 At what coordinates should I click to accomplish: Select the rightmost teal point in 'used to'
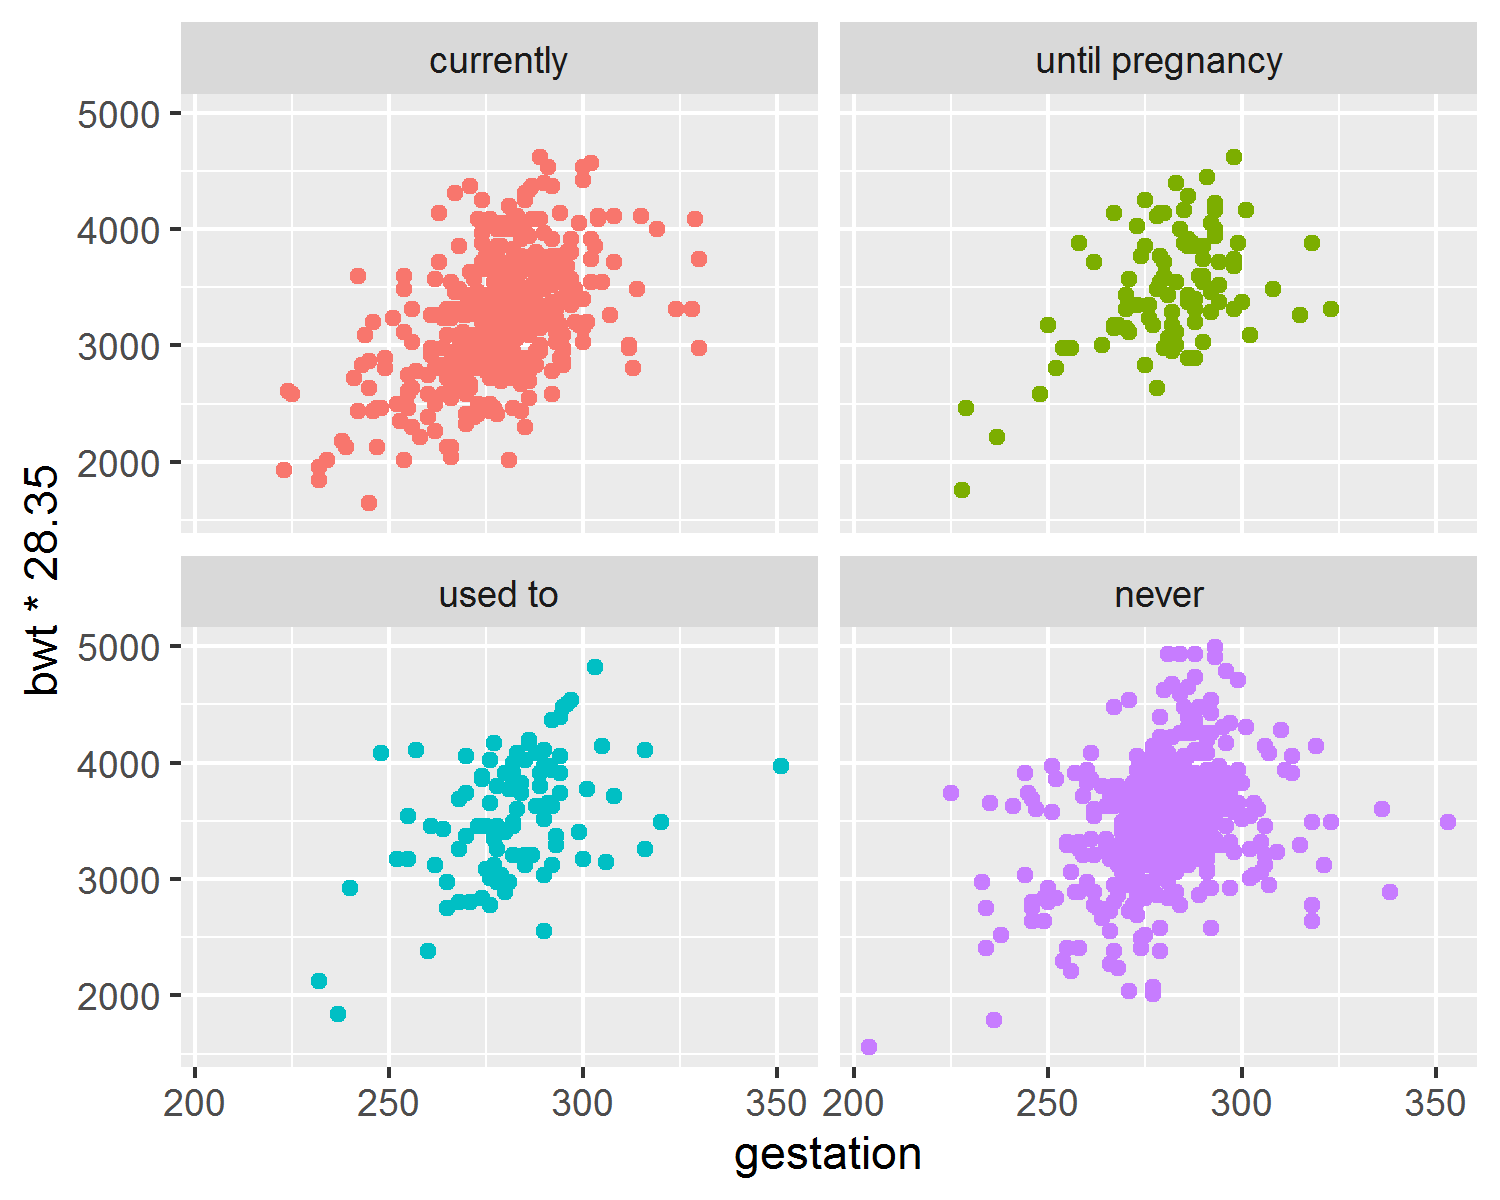(781, 766)
